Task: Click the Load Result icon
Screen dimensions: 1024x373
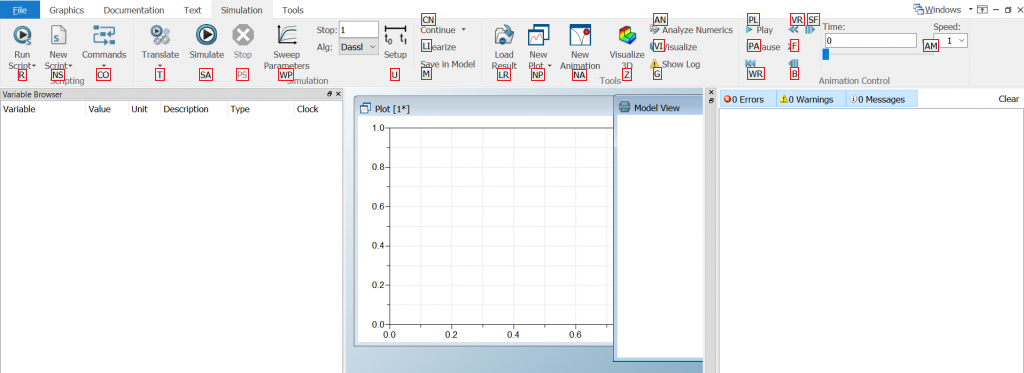Action: point(504,35)
